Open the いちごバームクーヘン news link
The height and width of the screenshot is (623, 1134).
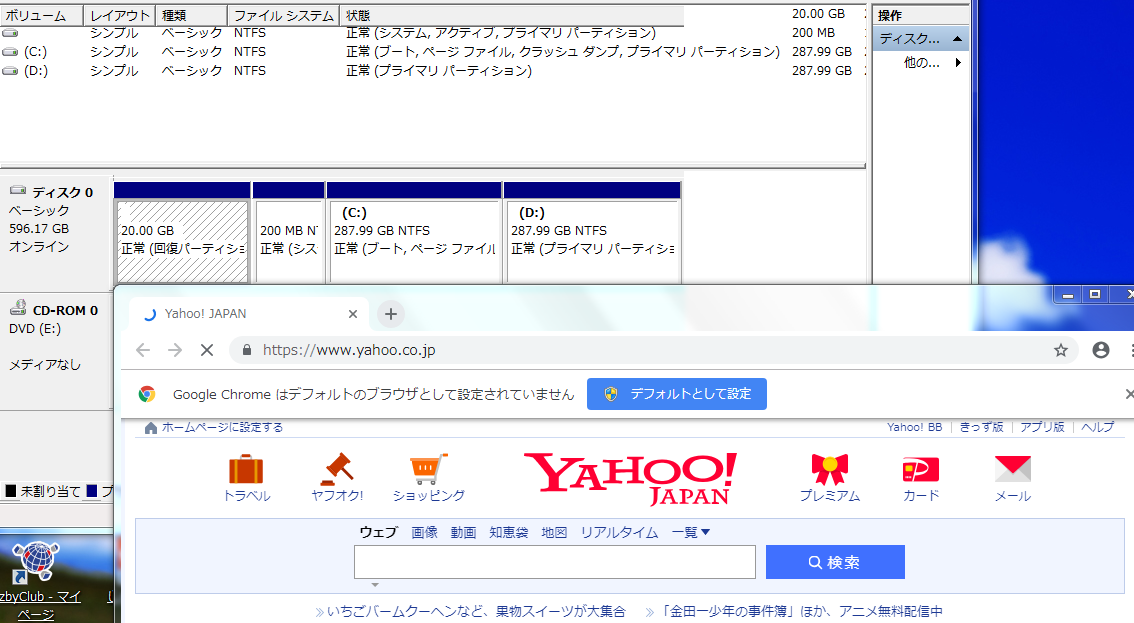[x=476, y=611]
